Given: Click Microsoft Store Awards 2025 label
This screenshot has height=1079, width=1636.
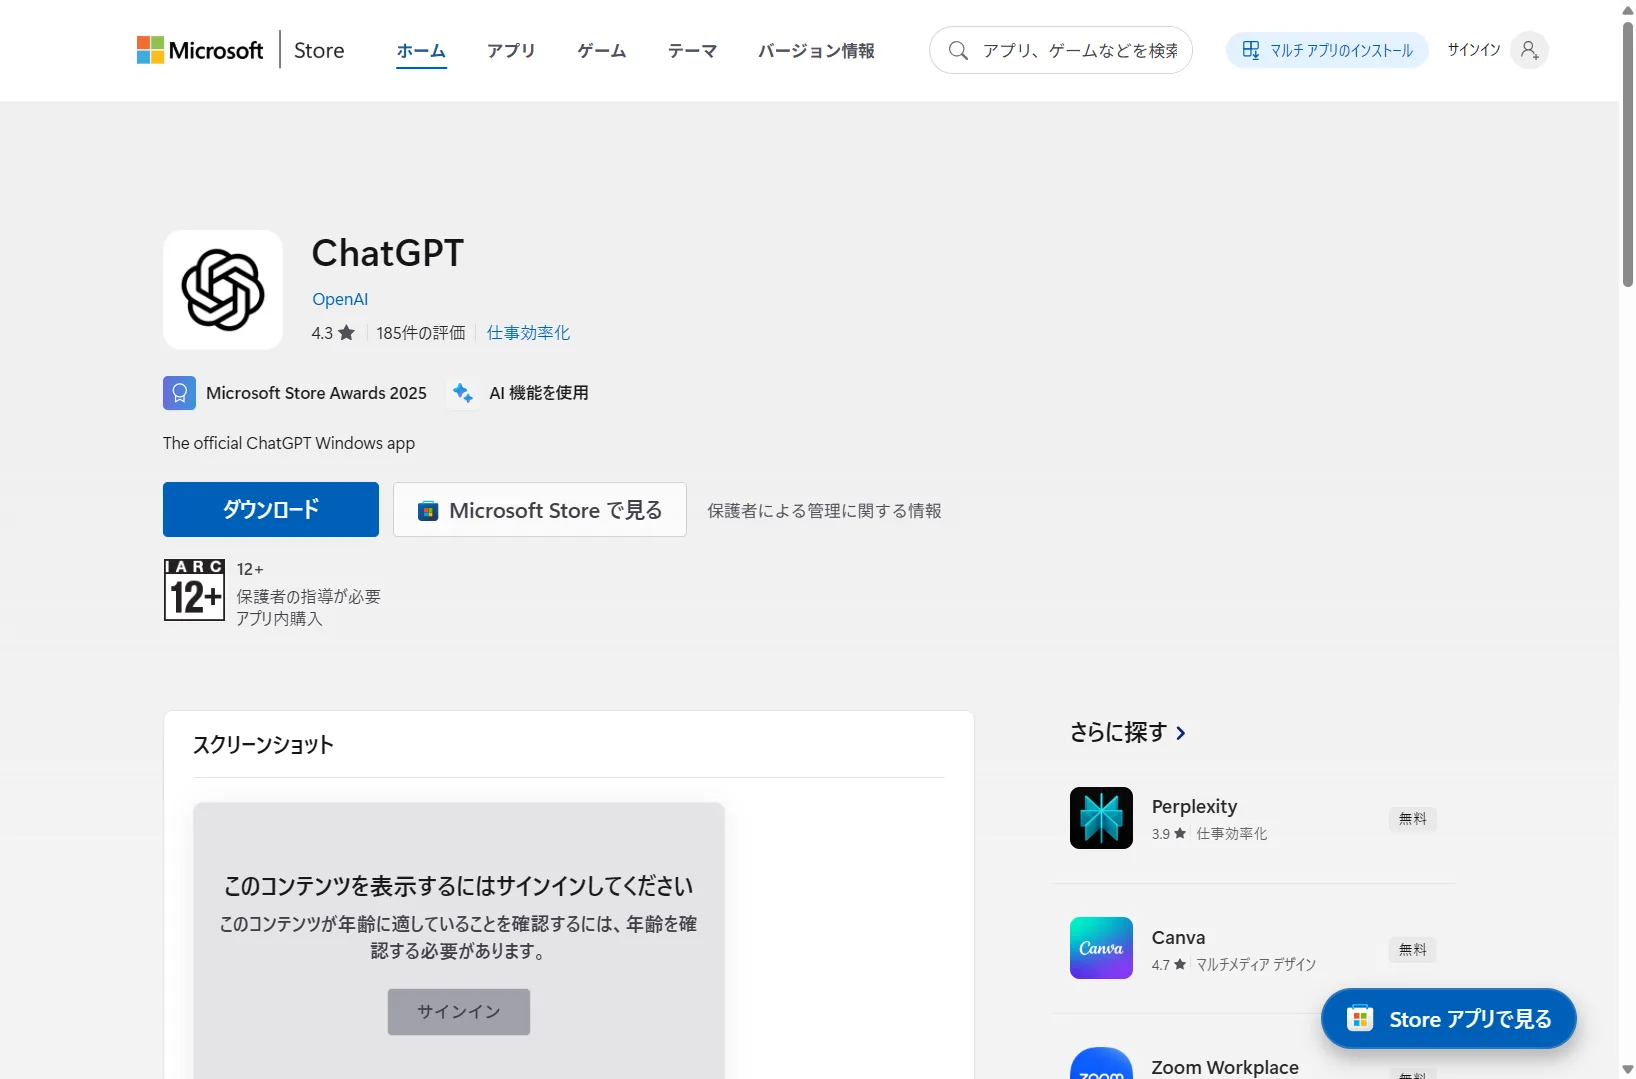Looking at the screenshot, I should (316, 393).
